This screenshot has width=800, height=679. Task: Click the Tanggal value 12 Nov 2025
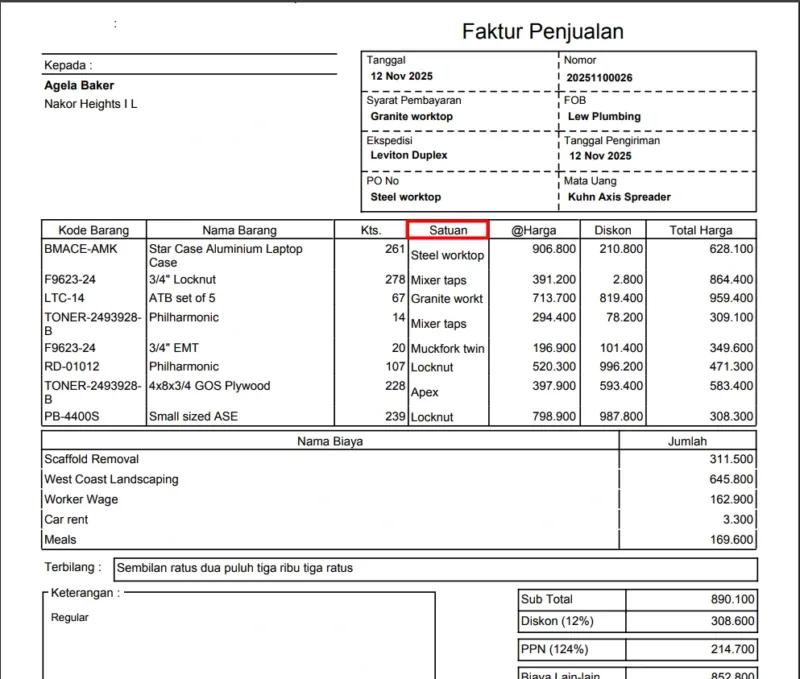click(x=402, y=76)
